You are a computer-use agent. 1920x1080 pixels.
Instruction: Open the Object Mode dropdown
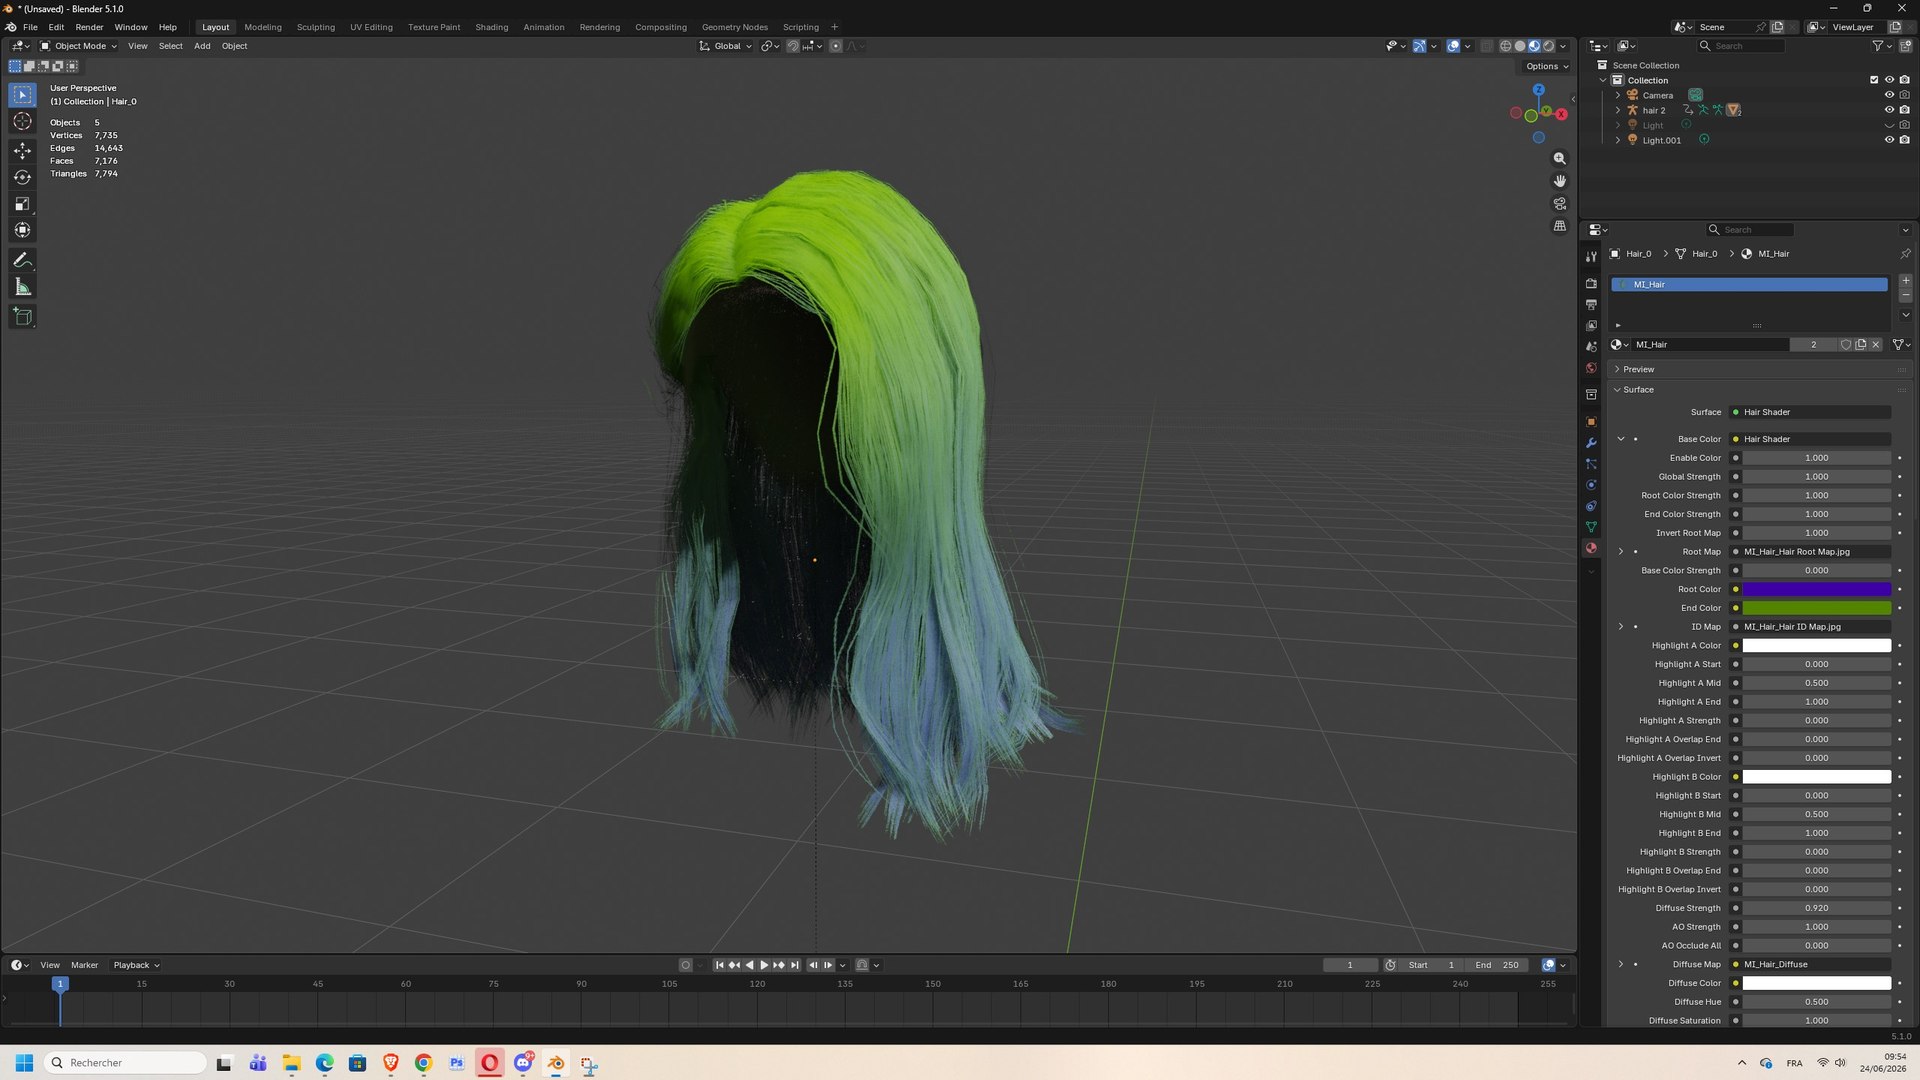tap(79, 46)
